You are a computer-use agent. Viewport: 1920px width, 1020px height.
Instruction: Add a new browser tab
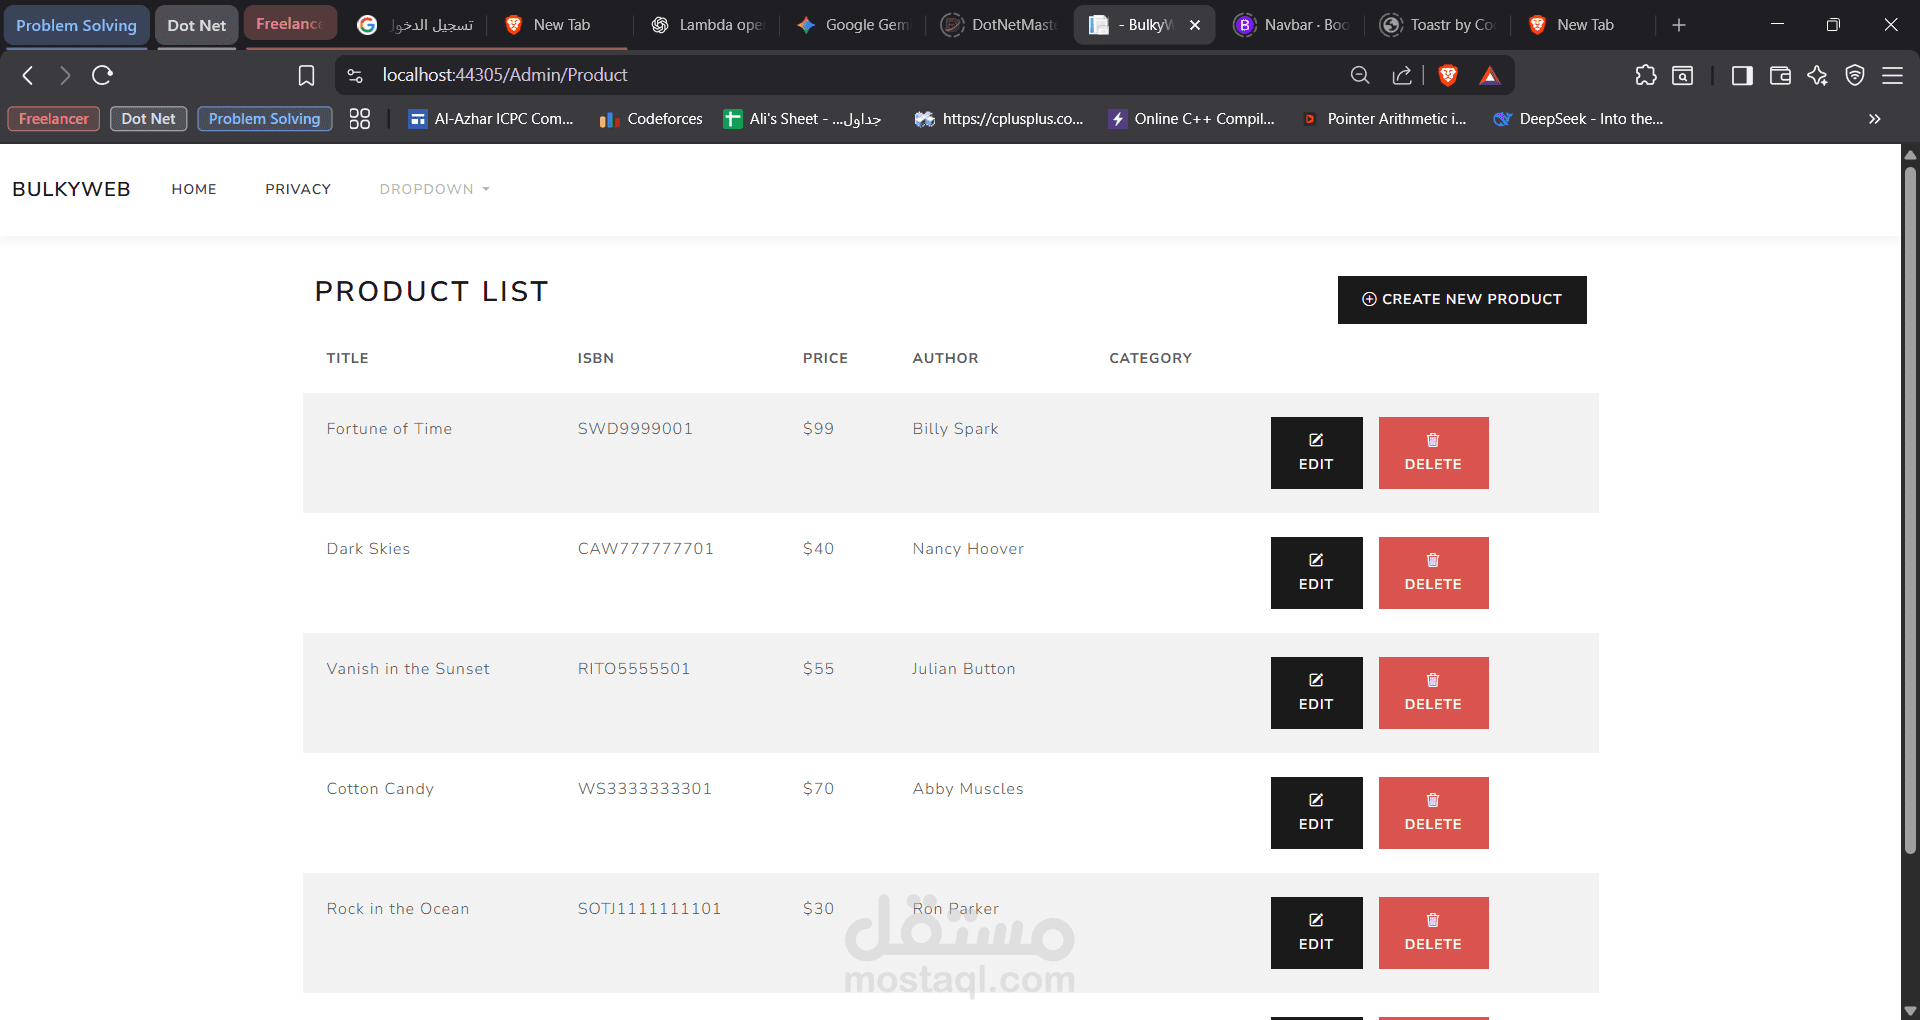[1679, 25]
